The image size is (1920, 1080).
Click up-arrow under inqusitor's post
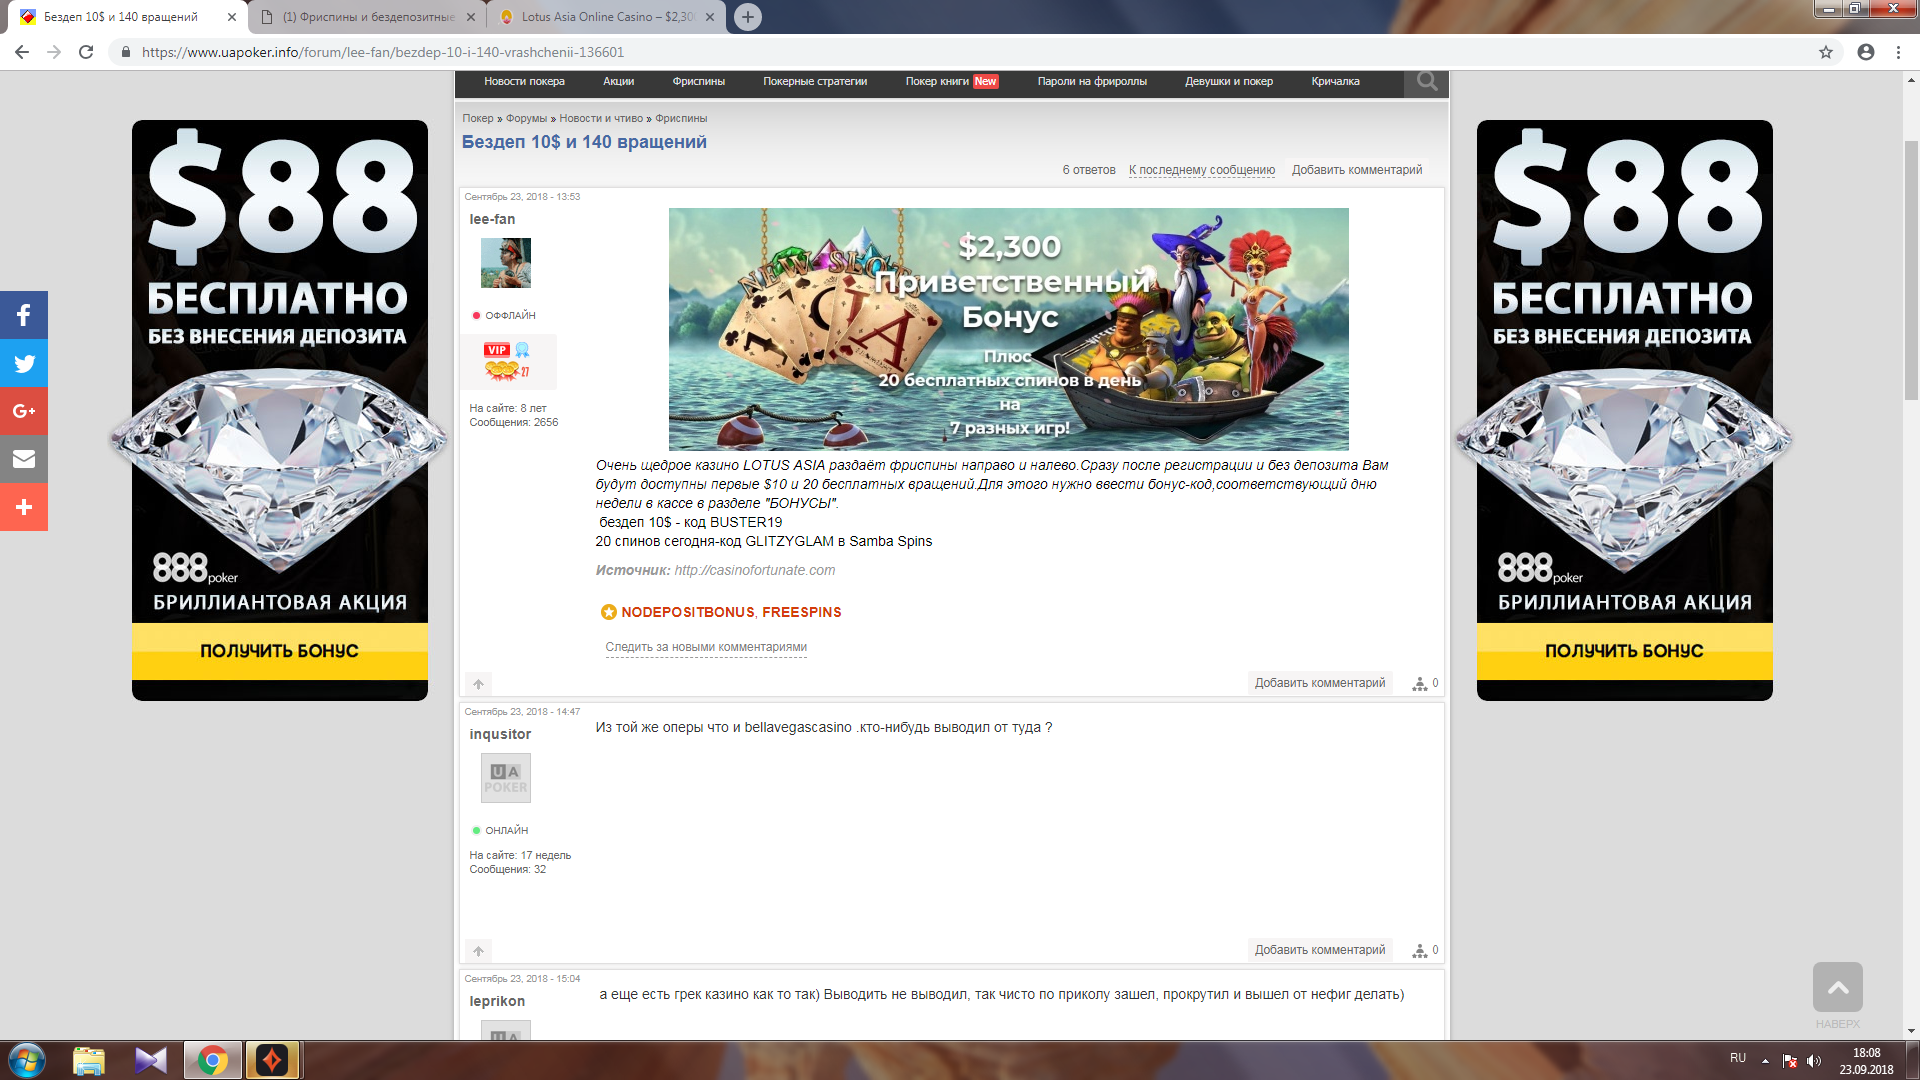pos(478,951)
